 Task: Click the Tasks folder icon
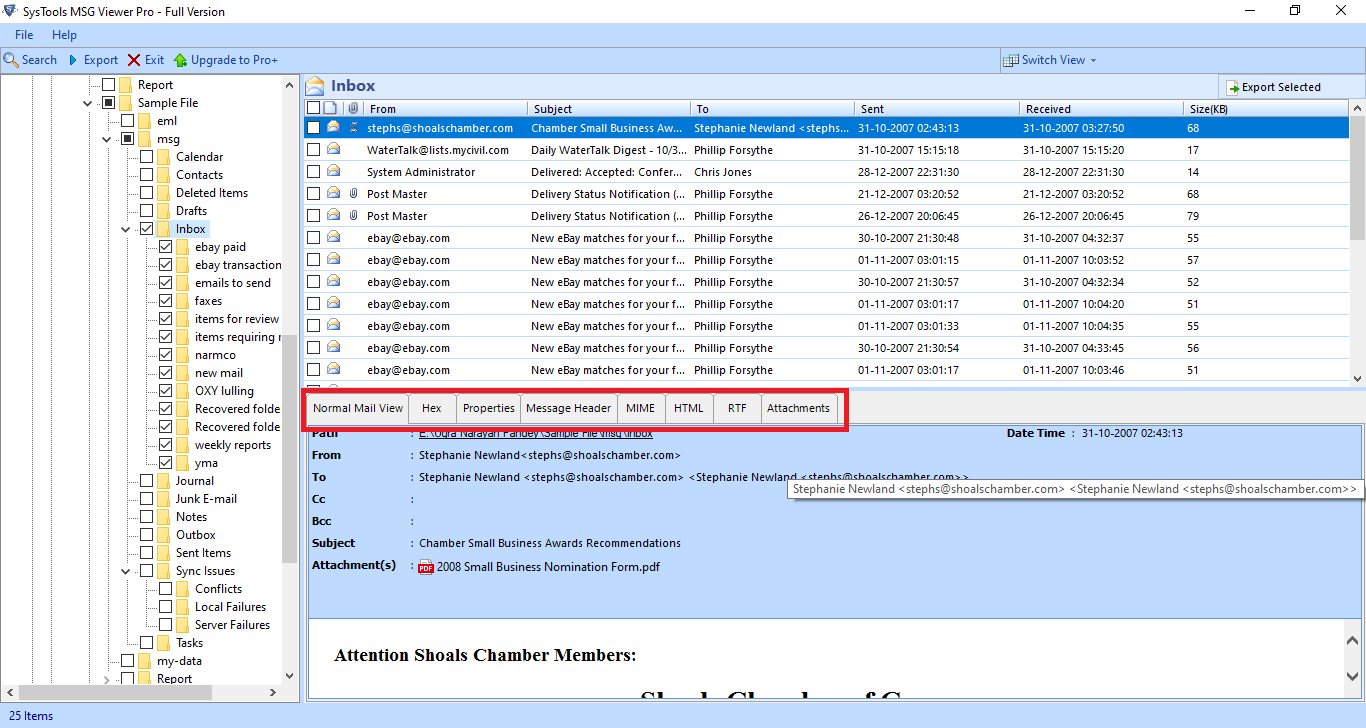(164, 643)
